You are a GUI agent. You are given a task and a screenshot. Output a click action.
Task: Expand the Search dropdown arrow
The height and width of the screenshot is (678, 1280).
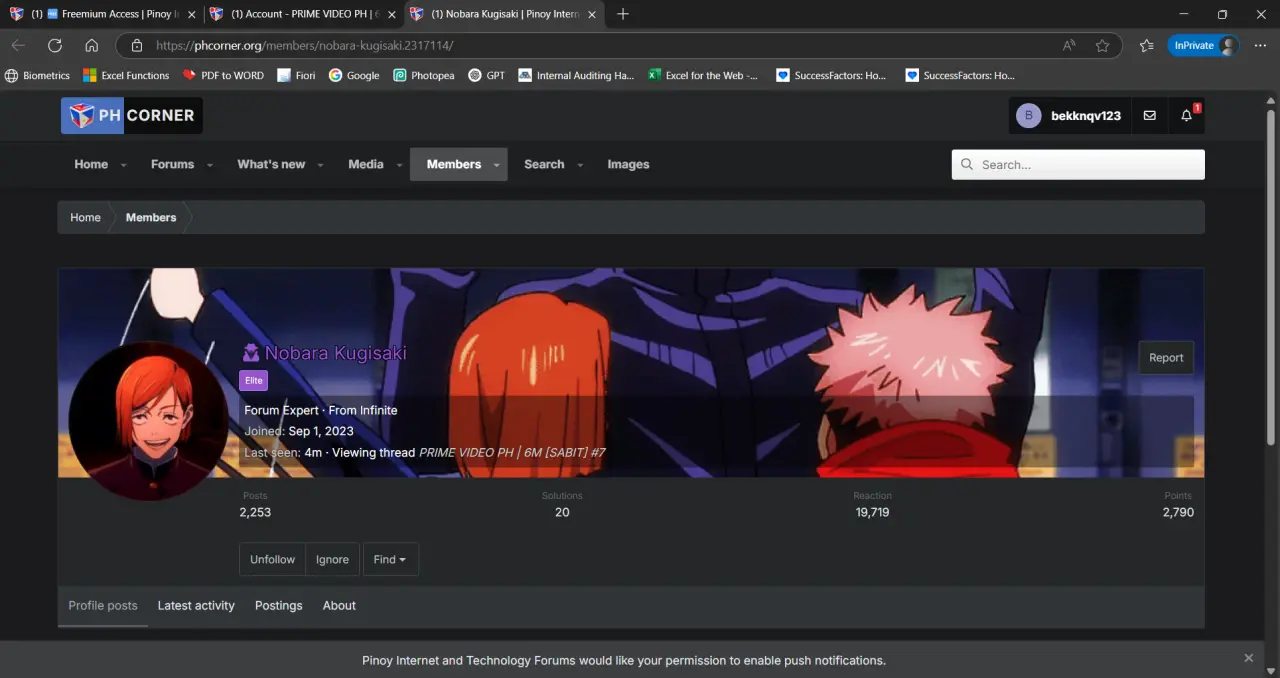(x=580, y=165)
